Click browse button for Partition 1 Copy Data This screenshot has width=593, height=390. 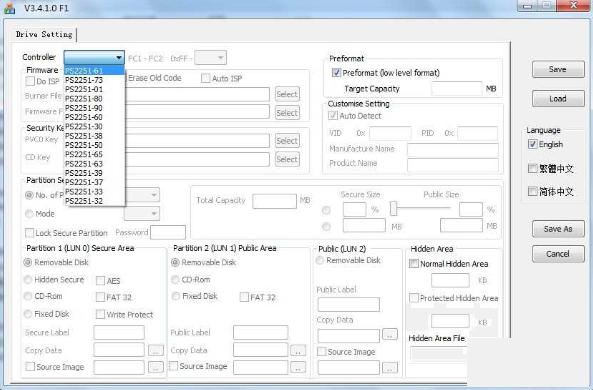point(155,350)
